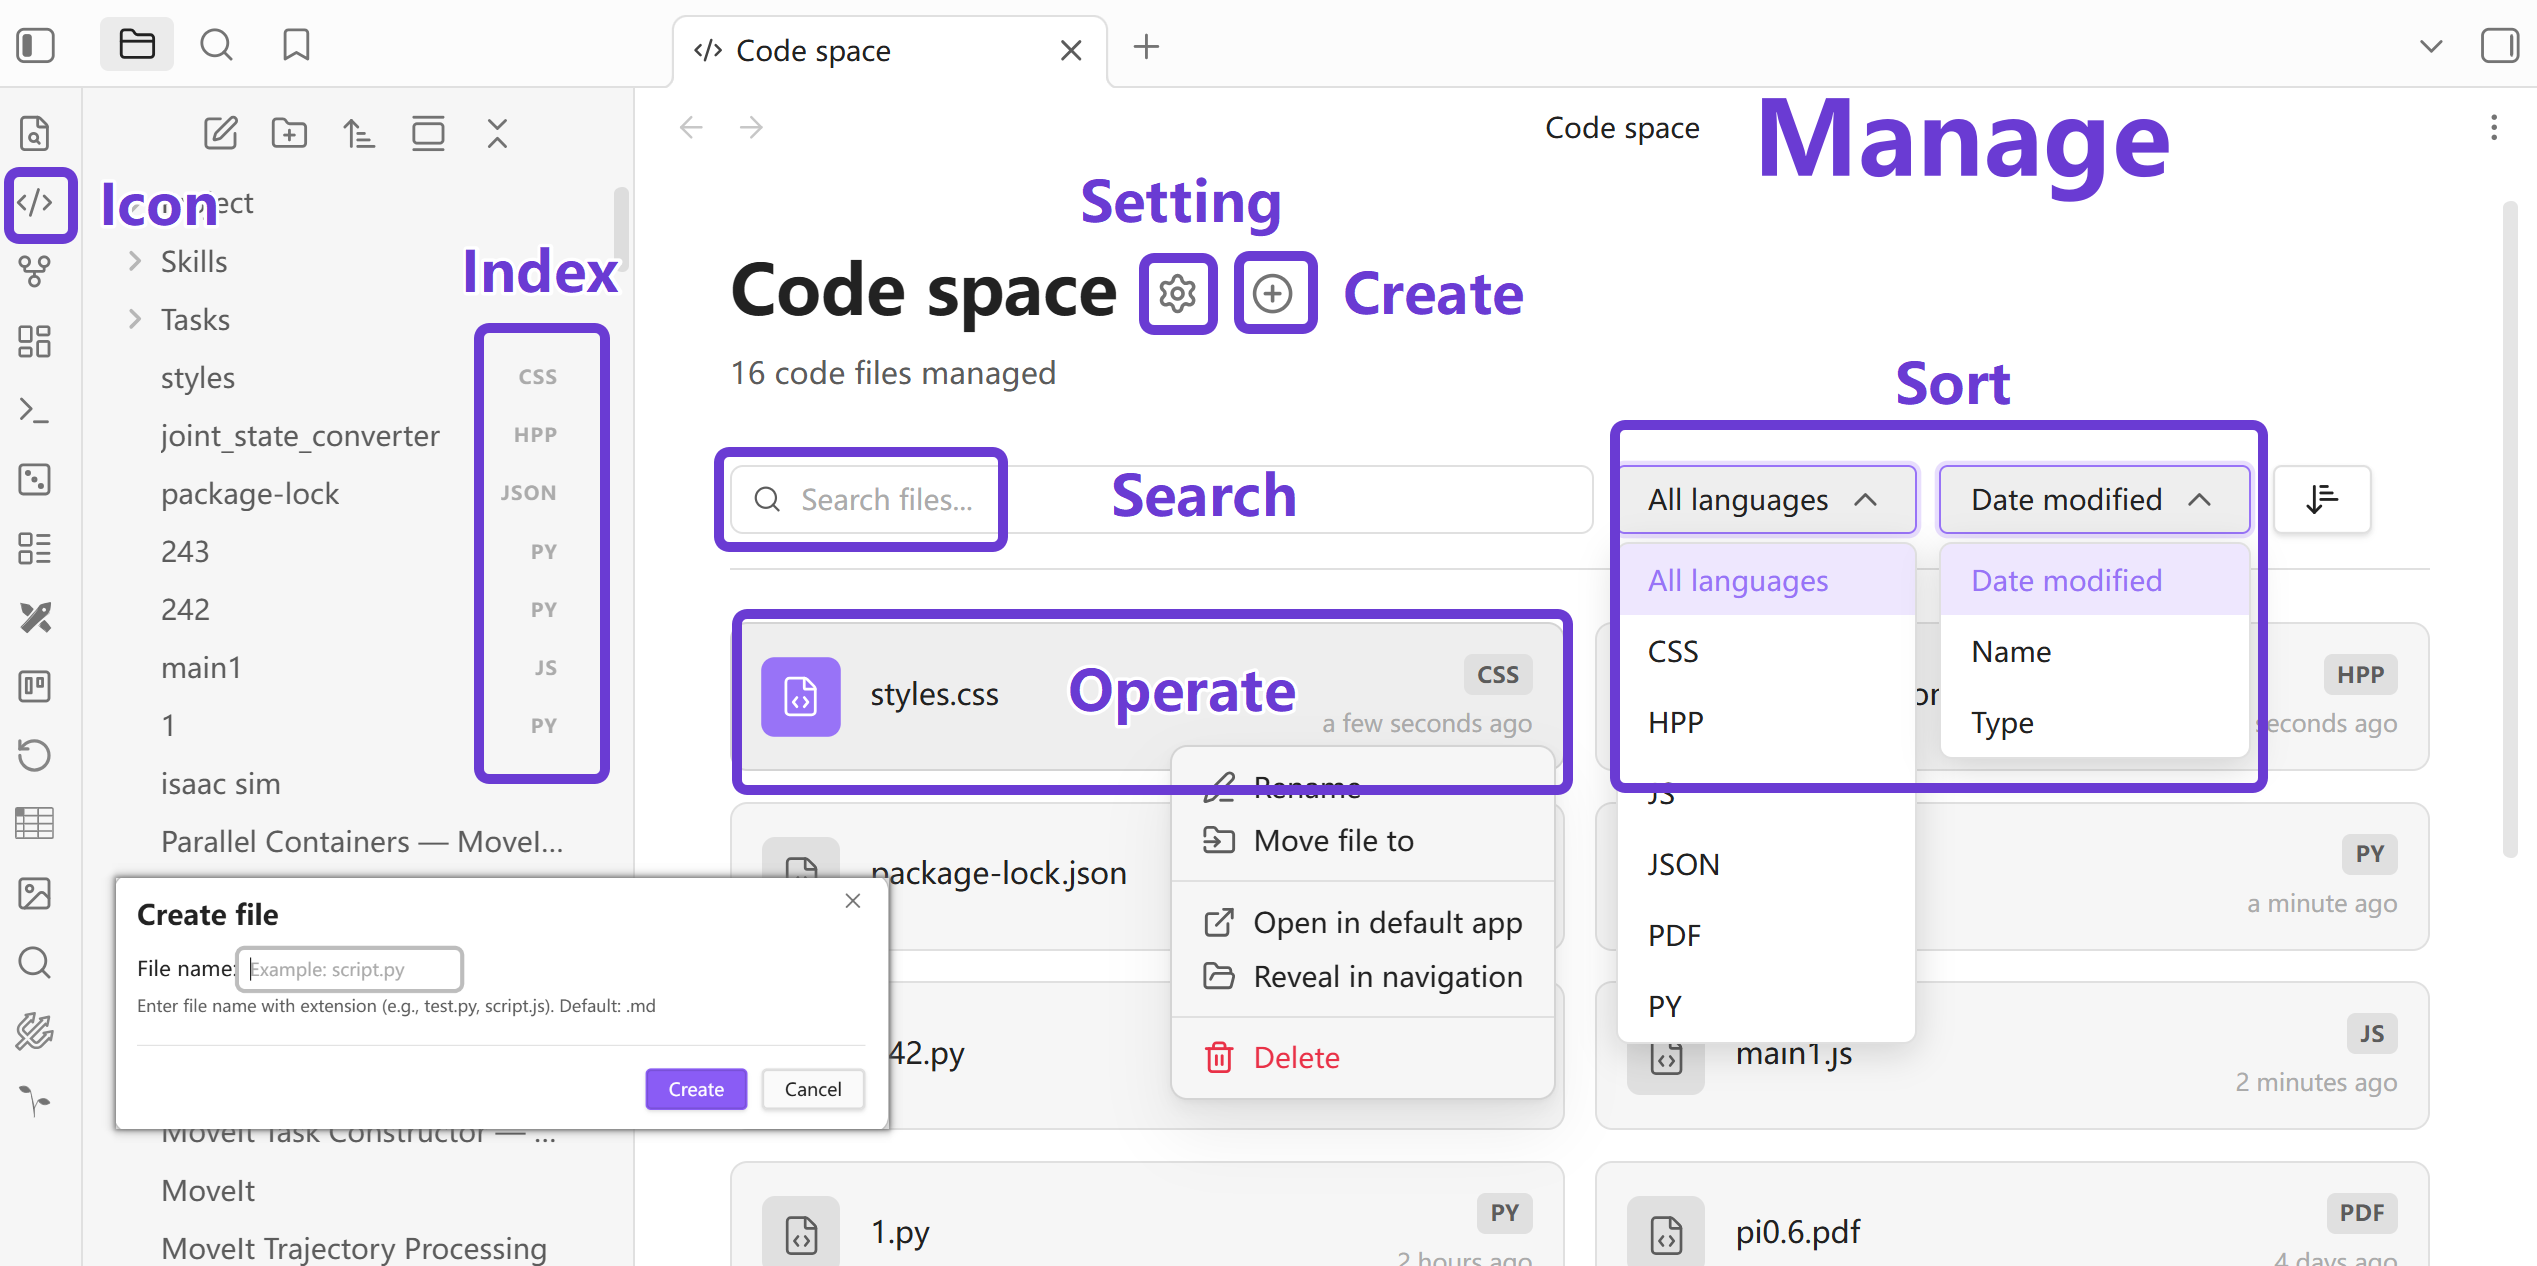Open the Code space ribbon icon
2537x1266 pixels.
pyautogui.click(x=36, y=204)
